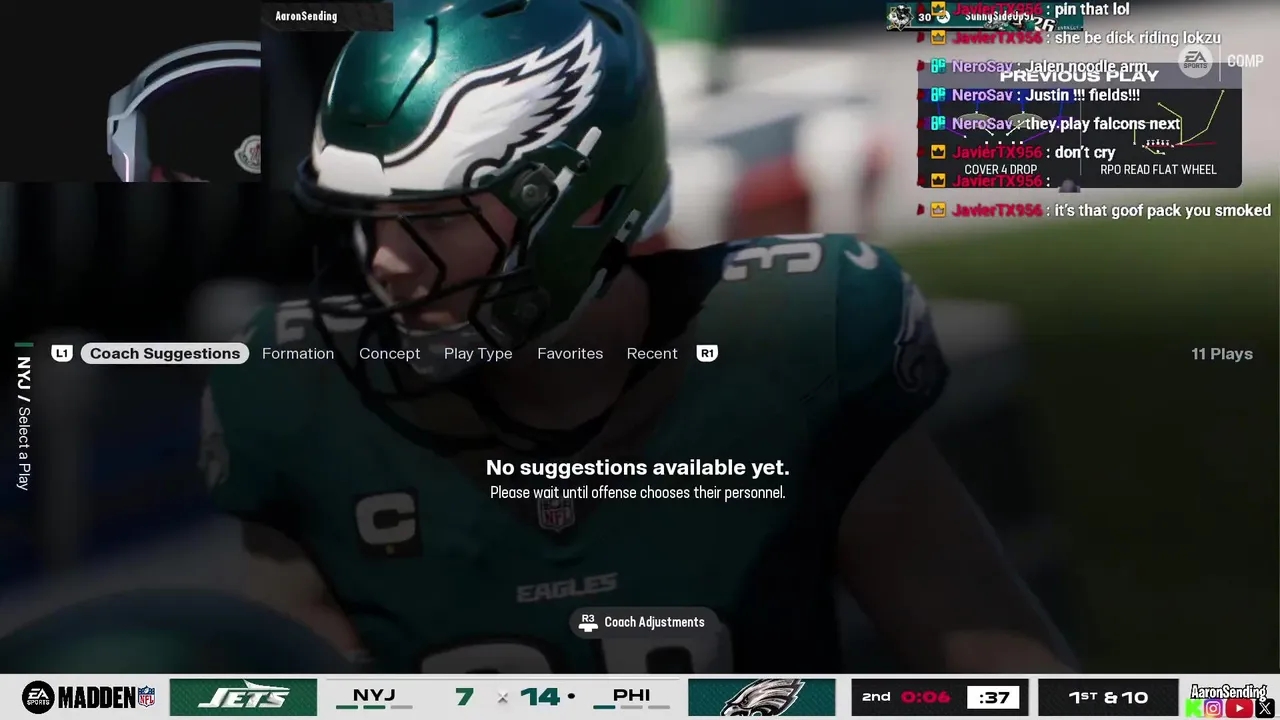Click the NYJ team abbreviation in the scorebar
Viewport: 1280px width, 720px height.
(x=374, y=696)
